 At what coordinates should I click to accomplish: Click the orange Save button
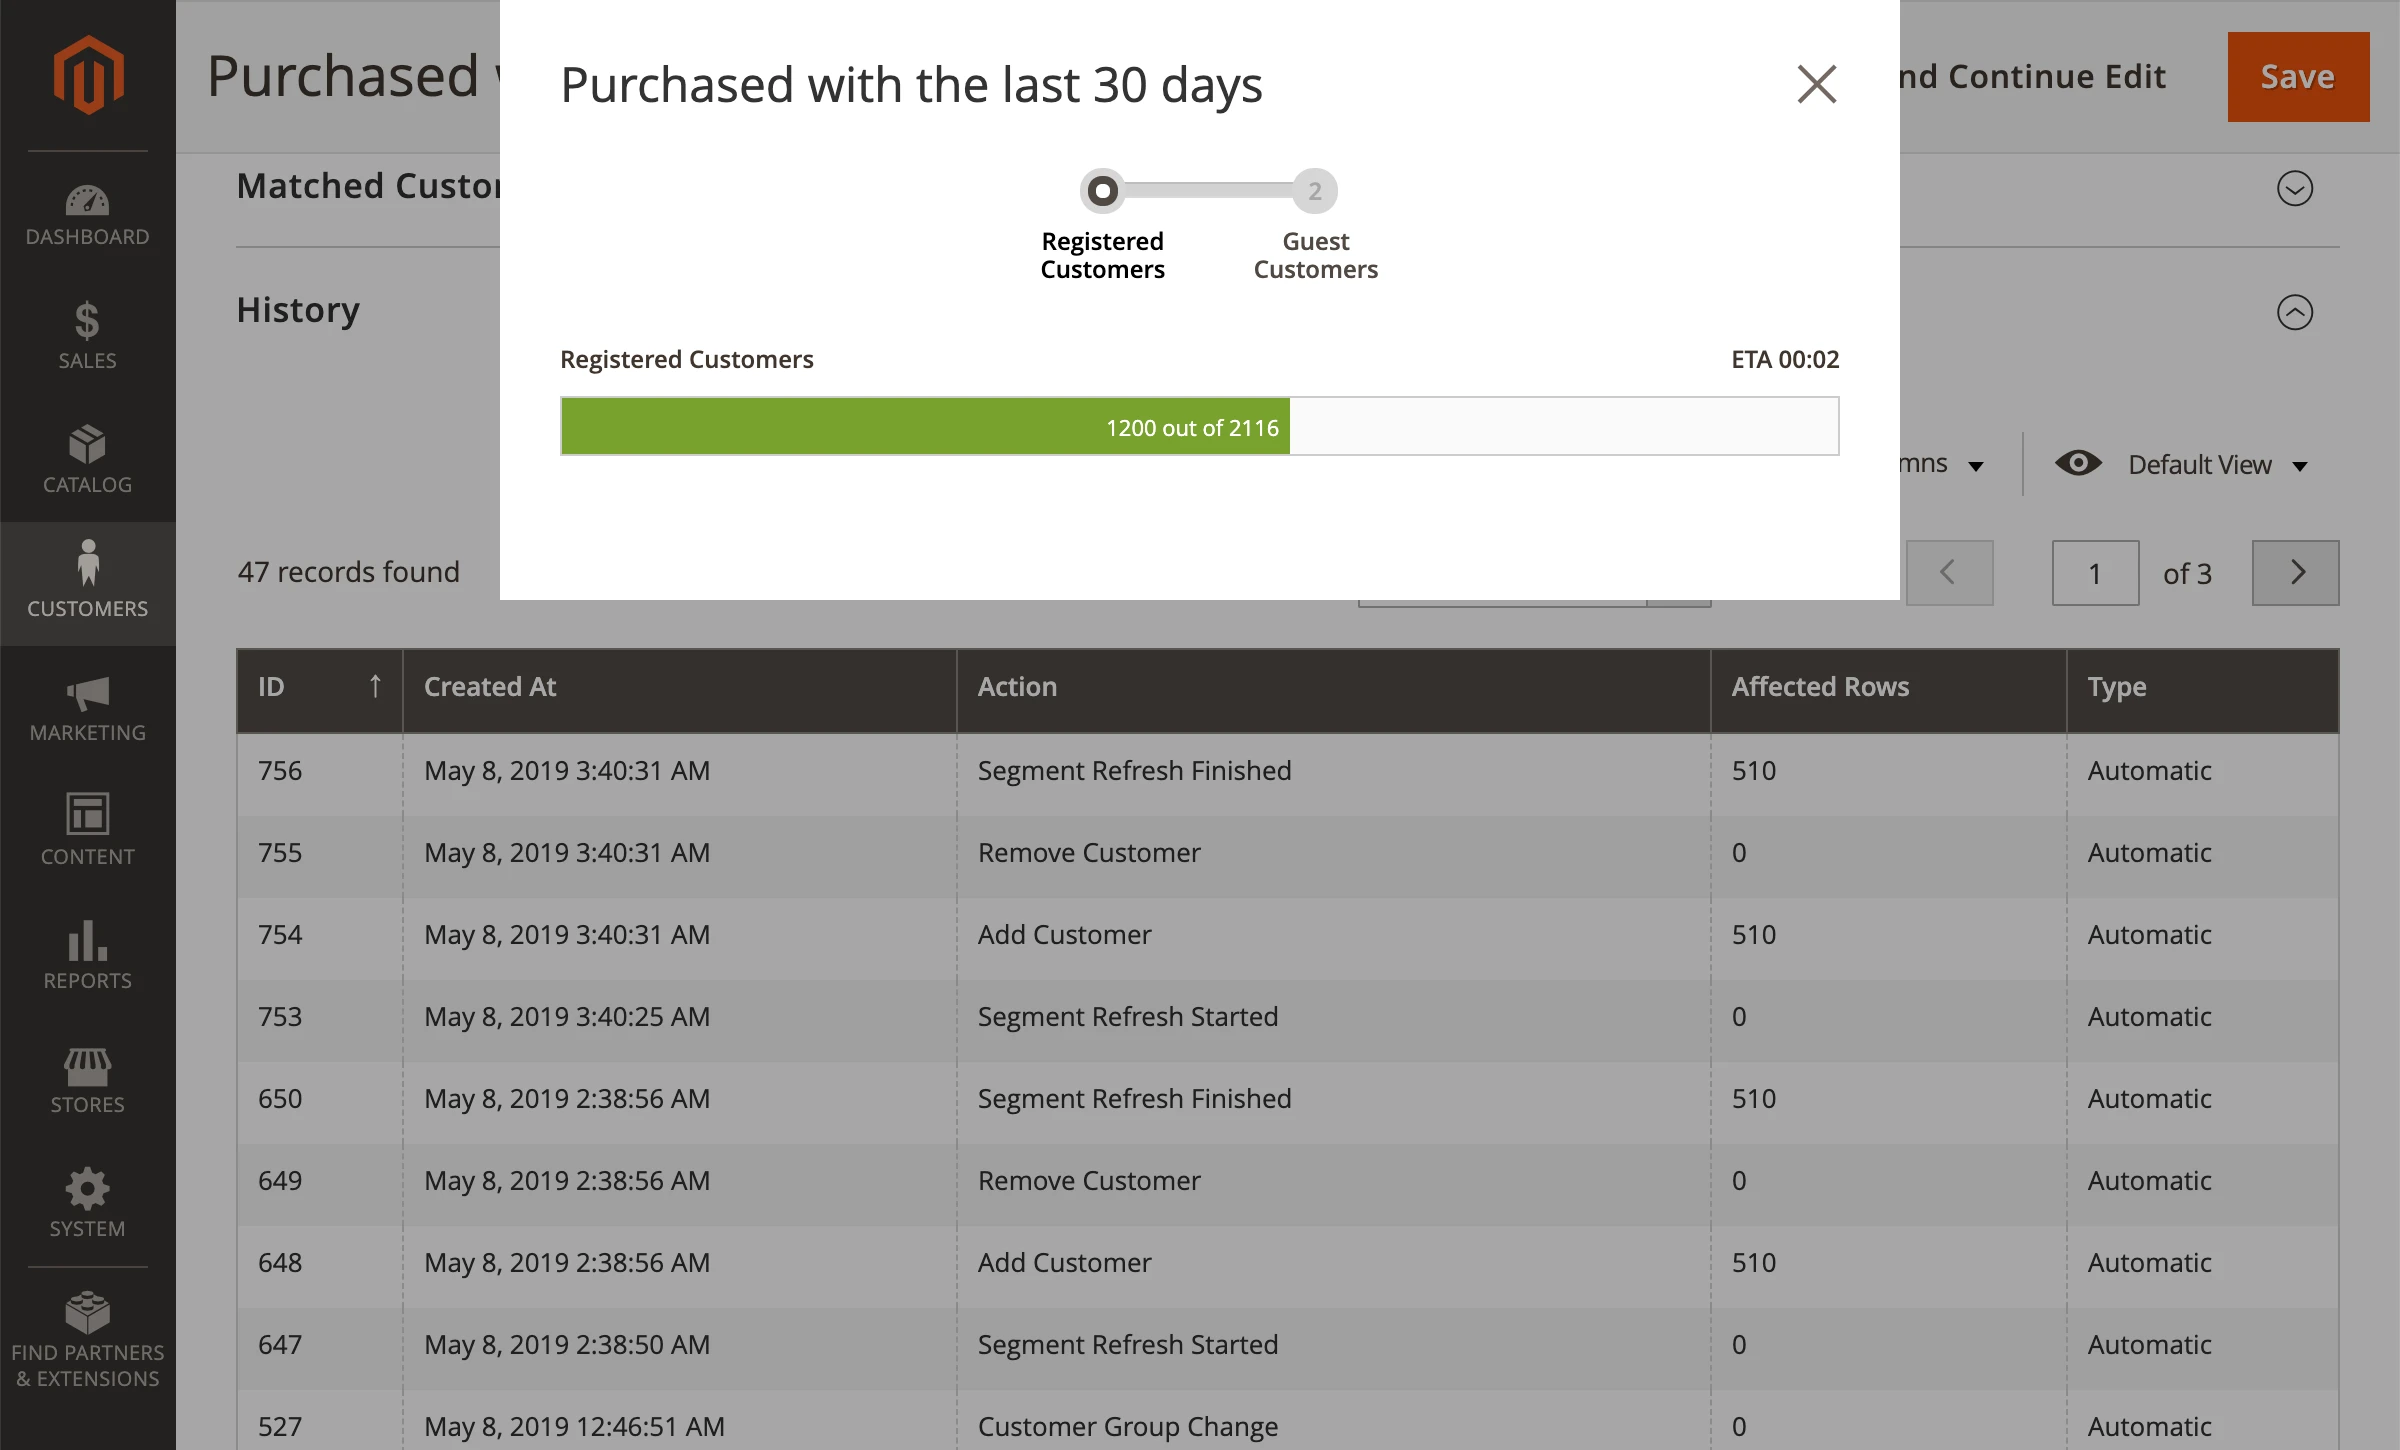tap(2297, 77)
